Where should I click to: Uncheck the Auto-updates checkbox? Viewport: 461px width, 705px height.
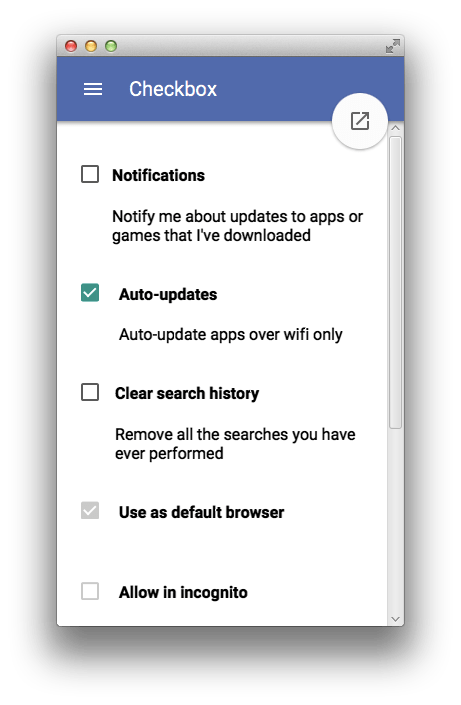coord(90,293)
